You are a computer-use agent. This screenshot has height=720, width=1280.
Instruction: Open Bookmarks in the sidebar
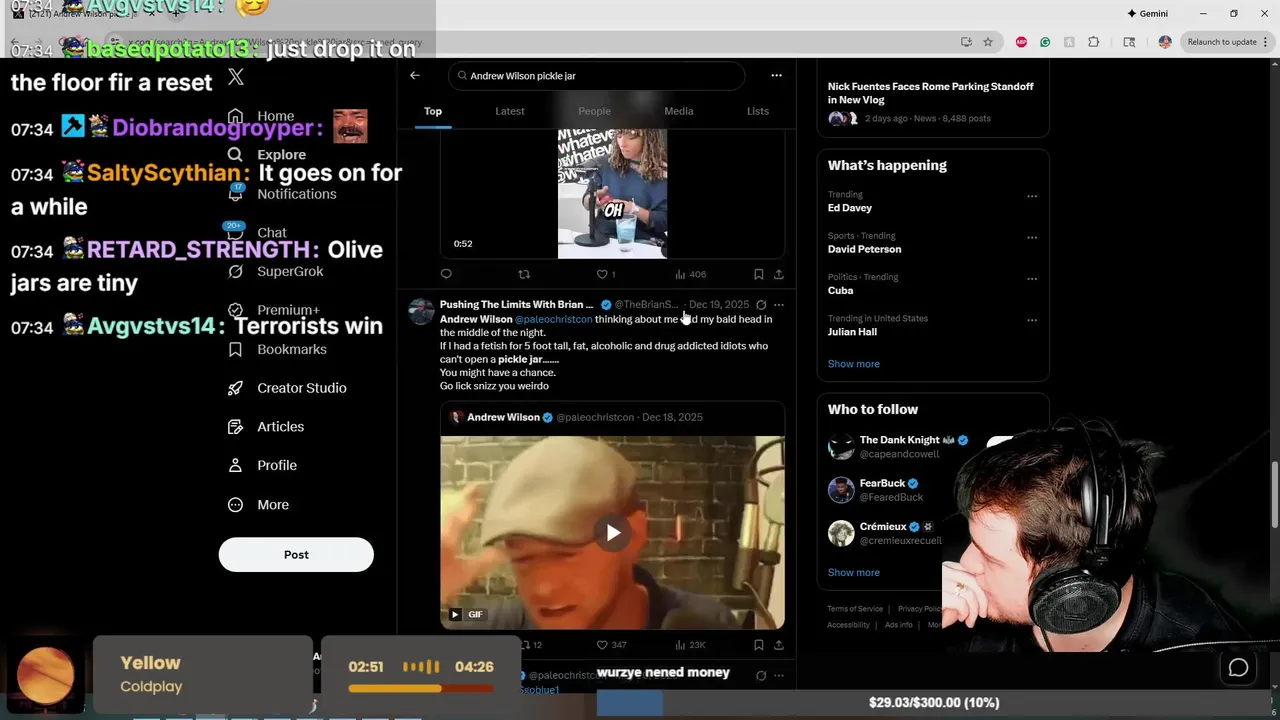[277, 349]
